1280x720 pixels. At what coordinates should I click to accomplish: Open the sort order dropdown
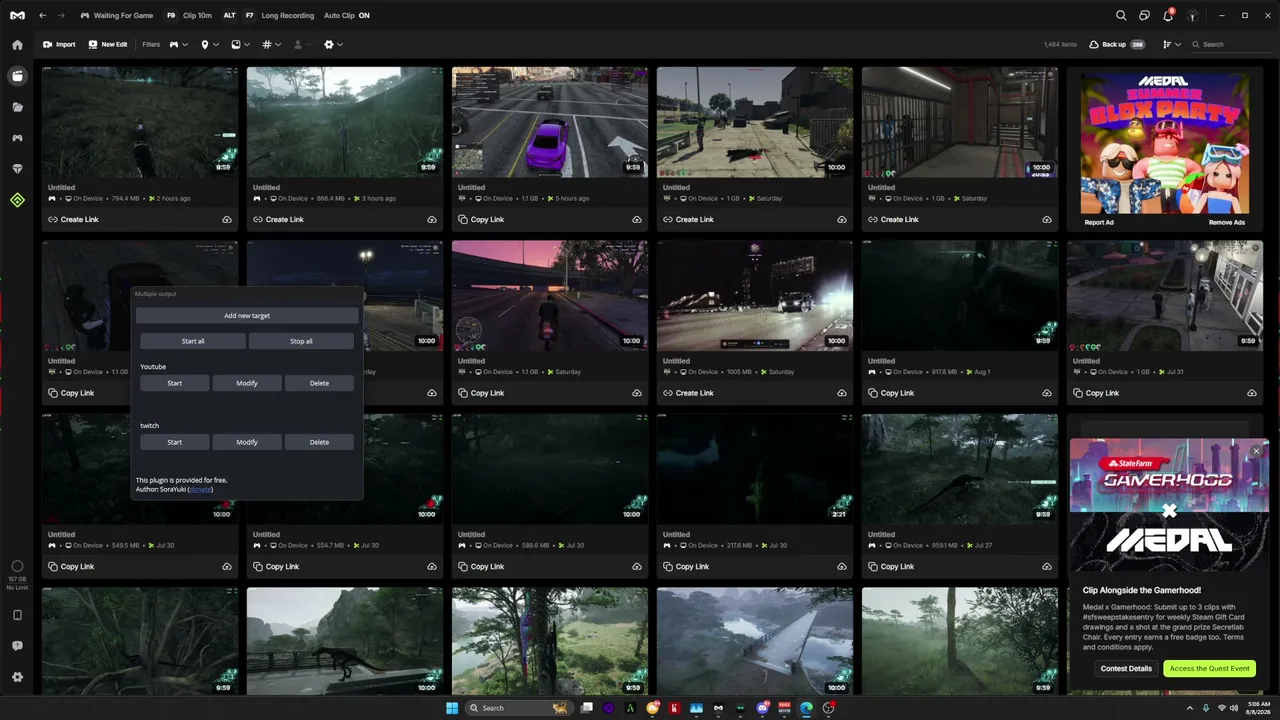coord(1171,45)
